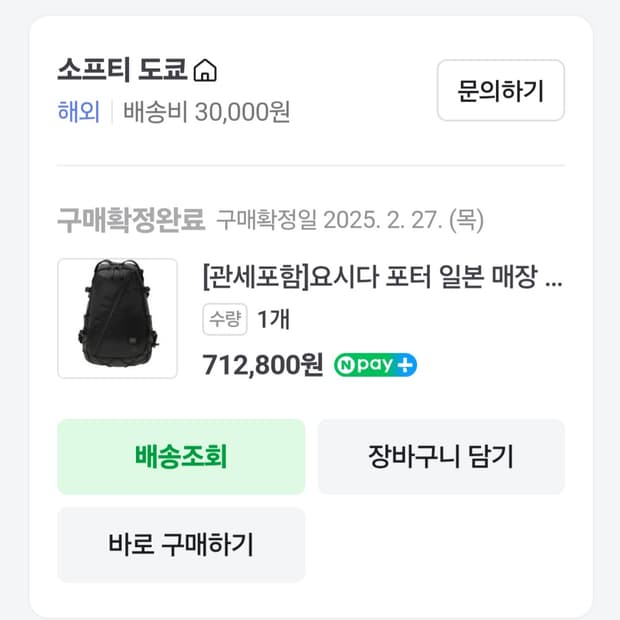Click the (목) weekday in confirmation date

[x=465, y=218]
